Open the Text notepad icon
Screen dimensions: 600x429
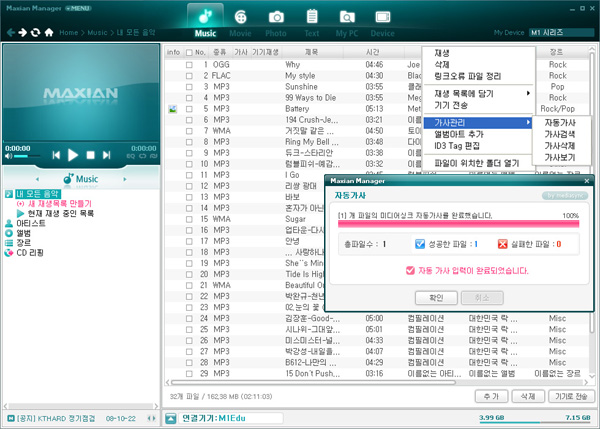click(x=312, y=16)
